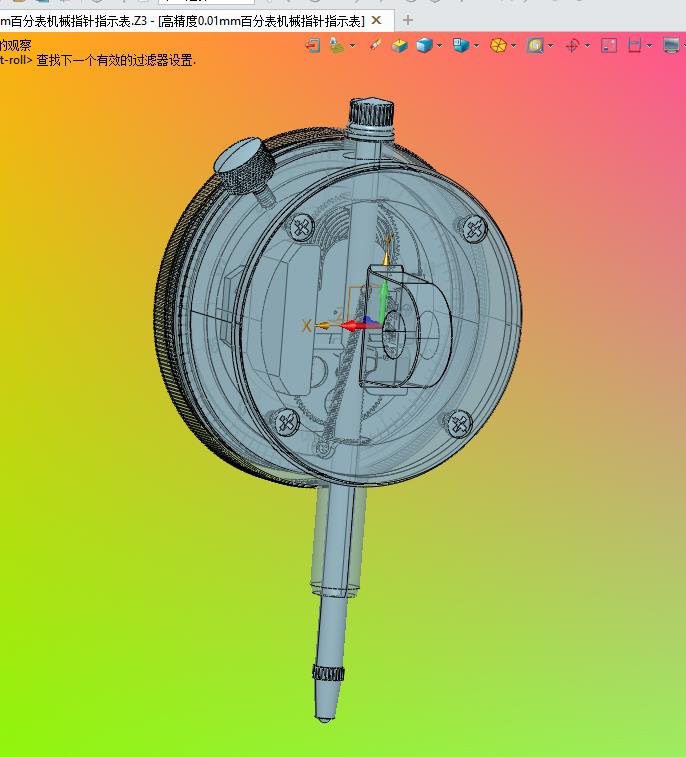Click the orange X axis label on the model
The height and width of the screenshot is (757, 686).
[x=306, y=326]
